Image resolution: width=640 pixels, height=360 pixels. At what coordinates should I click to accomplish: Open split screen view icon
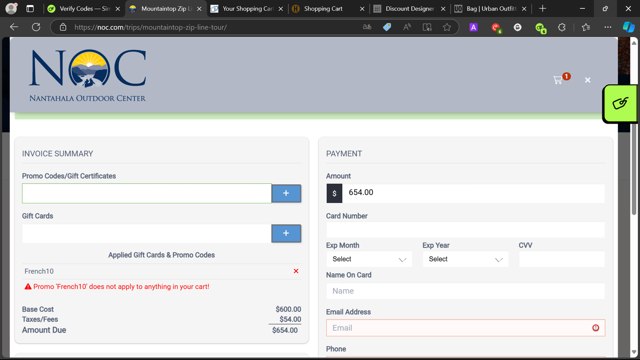click(x=427, y=27)
